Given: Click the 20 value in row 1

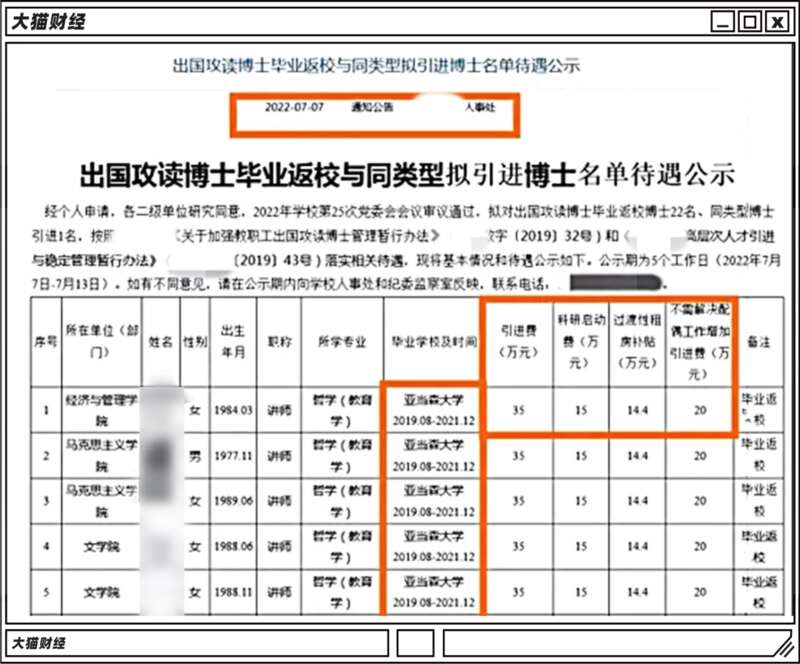Looking at the screenshot, I should point(700,410).
